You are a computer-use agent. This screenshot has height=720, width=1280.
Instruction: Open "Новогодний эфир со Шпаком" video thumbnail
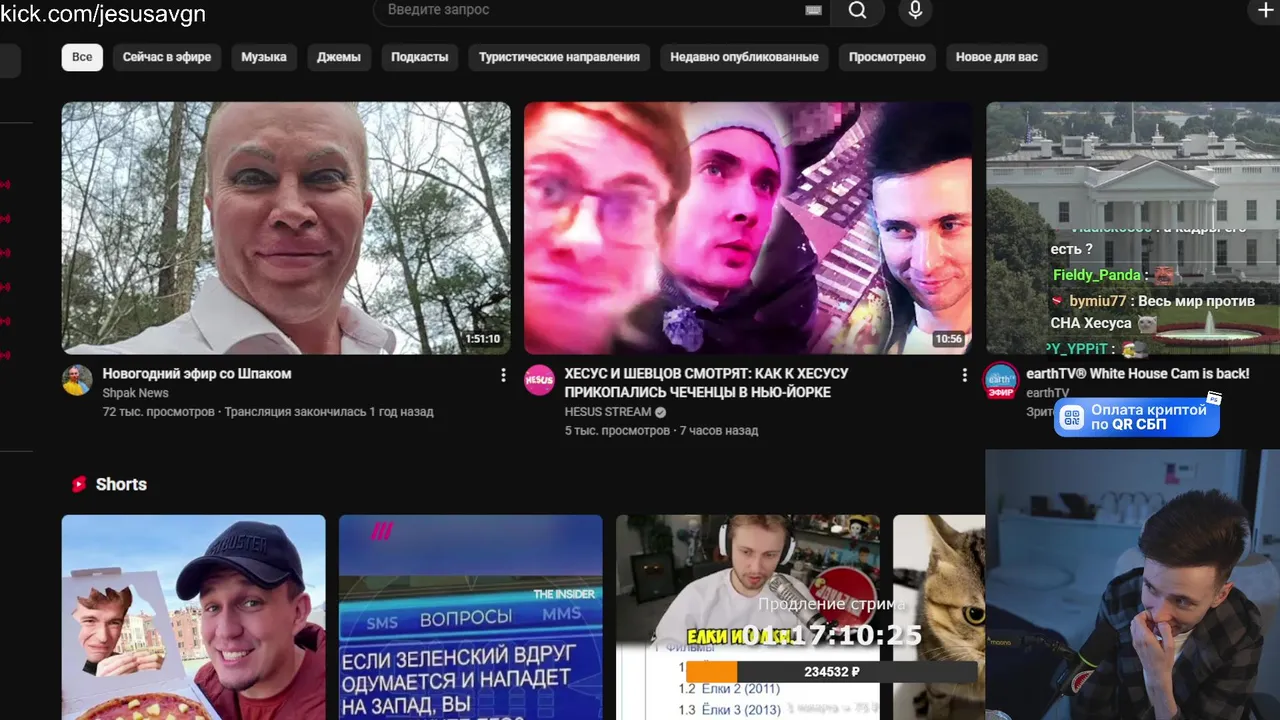point(286,228)
